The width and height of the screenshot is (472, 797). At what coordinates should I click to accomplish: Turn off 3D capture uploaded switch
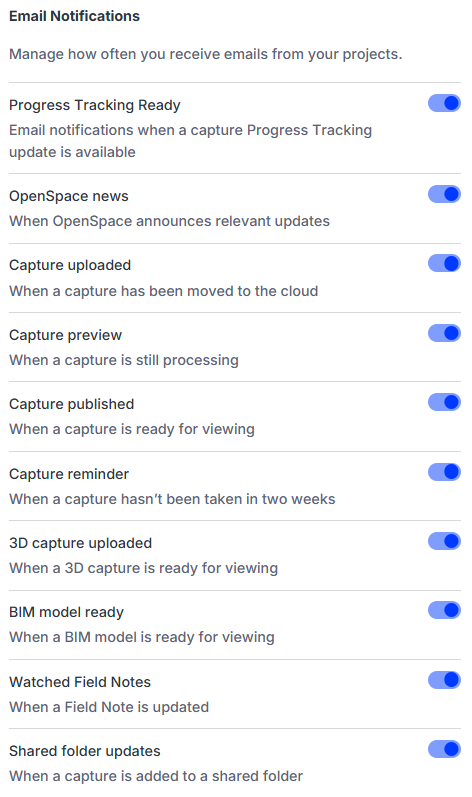point(444,541)
